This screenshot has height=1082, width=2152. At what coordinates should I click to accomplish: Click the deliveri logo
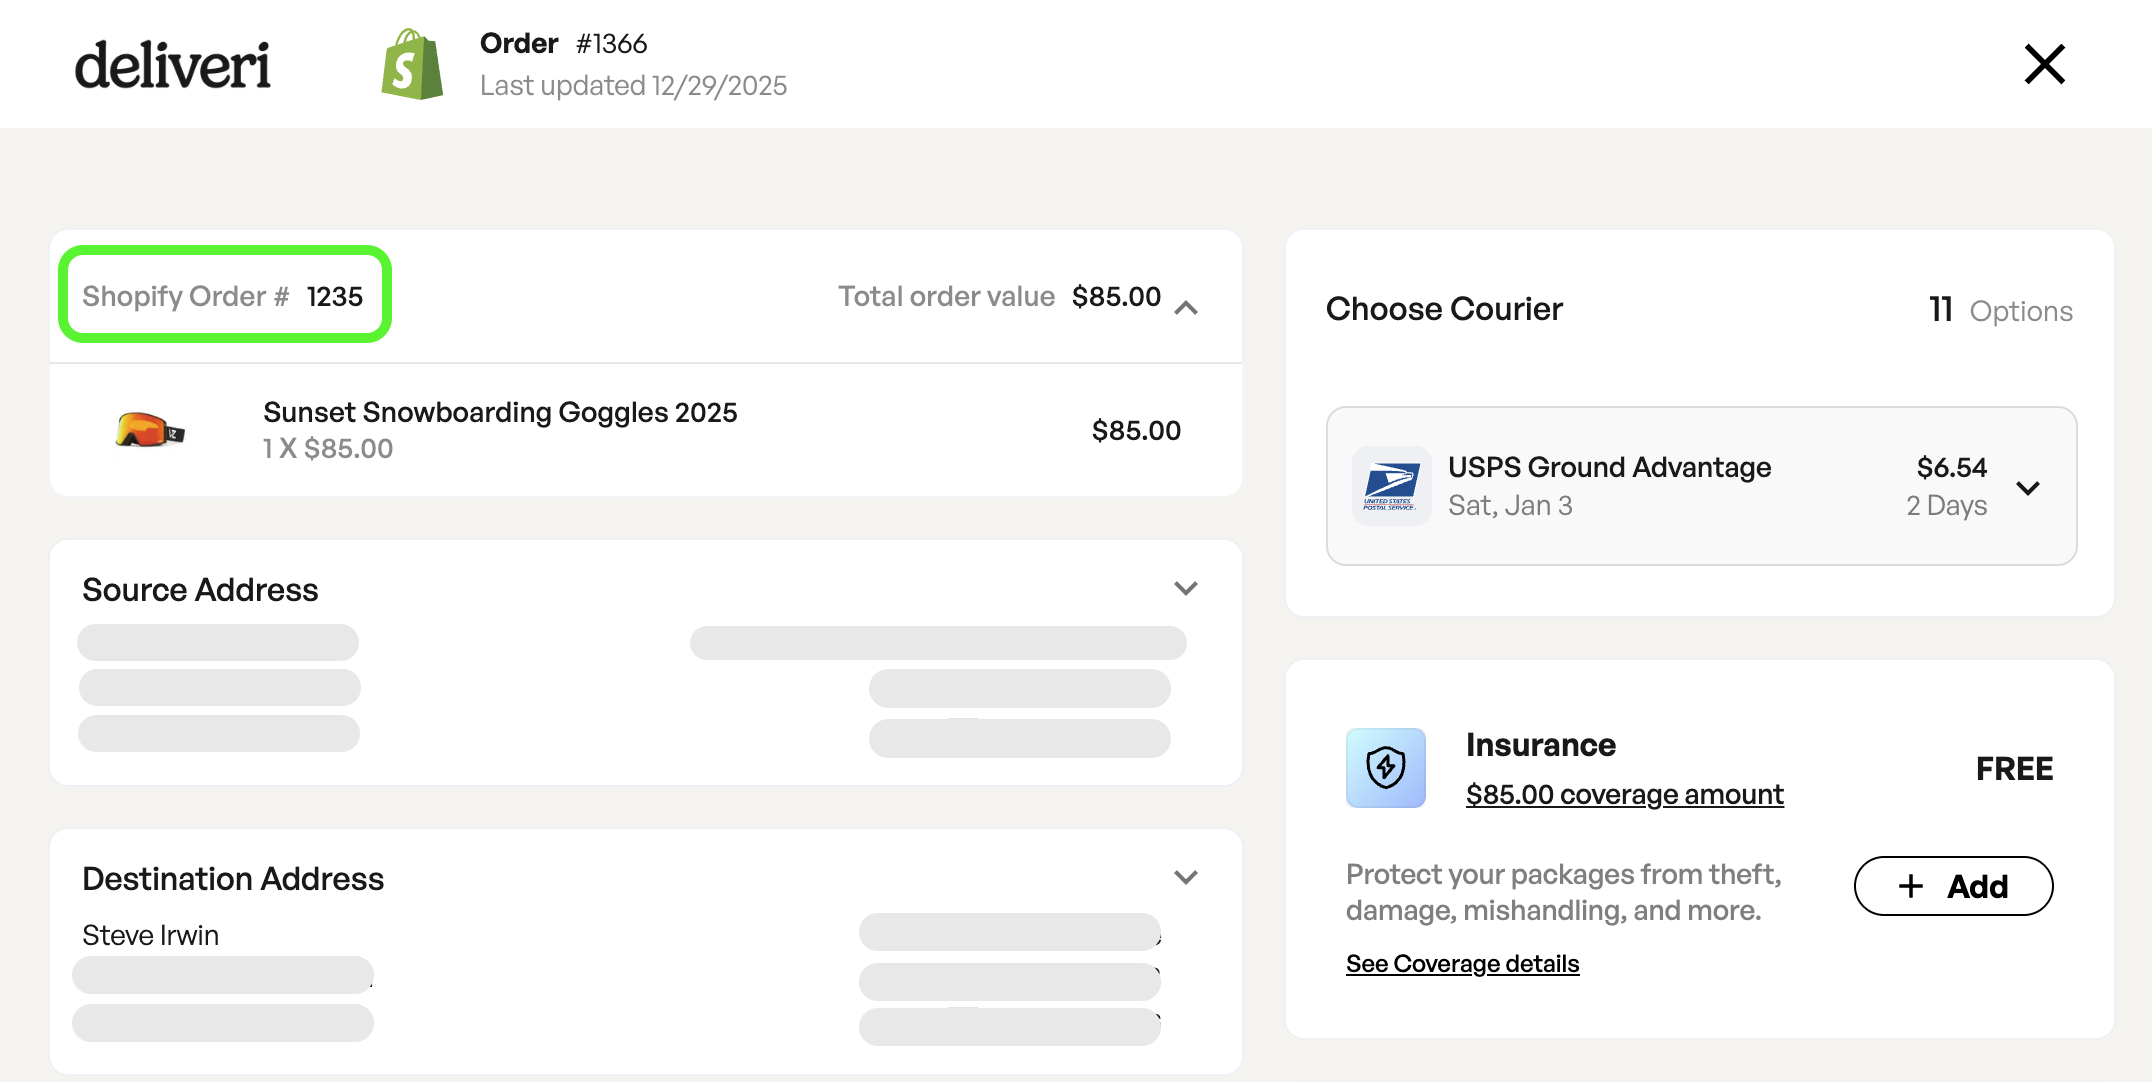172,65
